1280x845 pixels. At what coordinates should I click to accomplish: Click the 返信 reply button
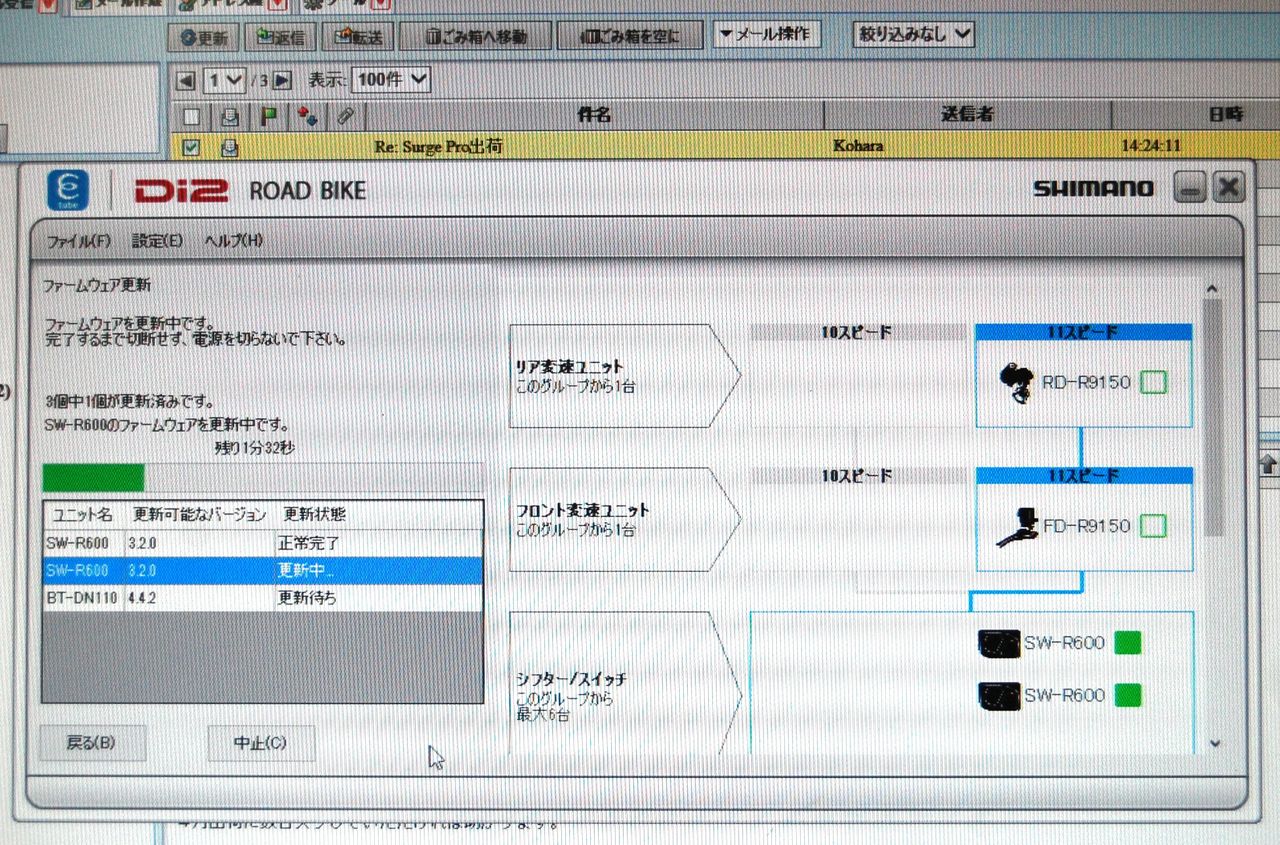(x=281, y=37)
